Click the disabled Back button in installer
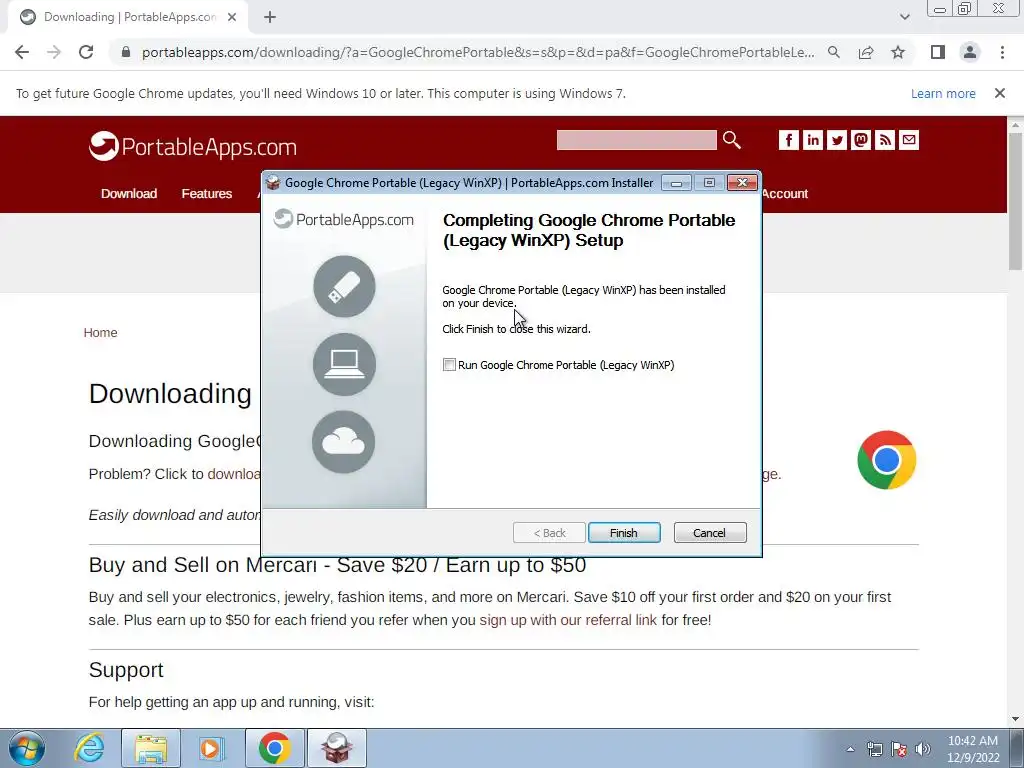 tap(549, 533)
